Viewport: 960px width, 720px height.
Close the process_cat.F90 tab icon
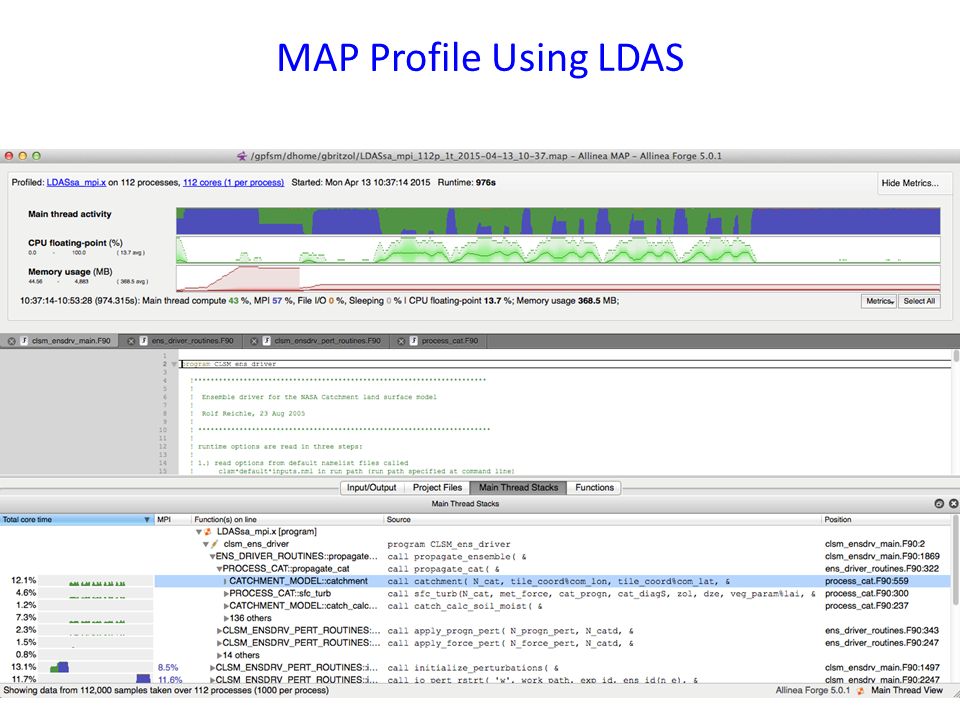[x=401, y=341]
